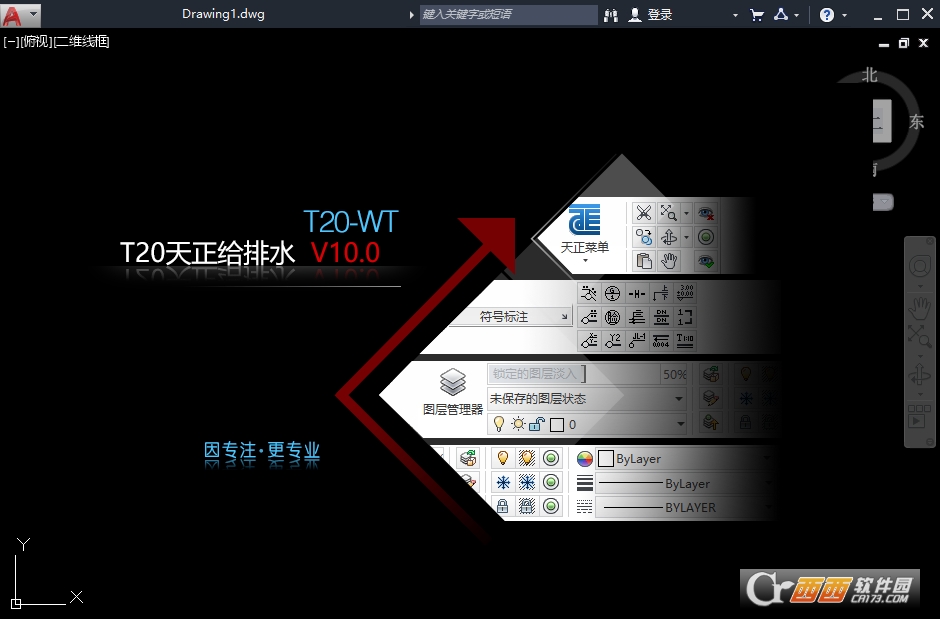Open the red A application menu

pyautogui.click(x=12, y=14)
